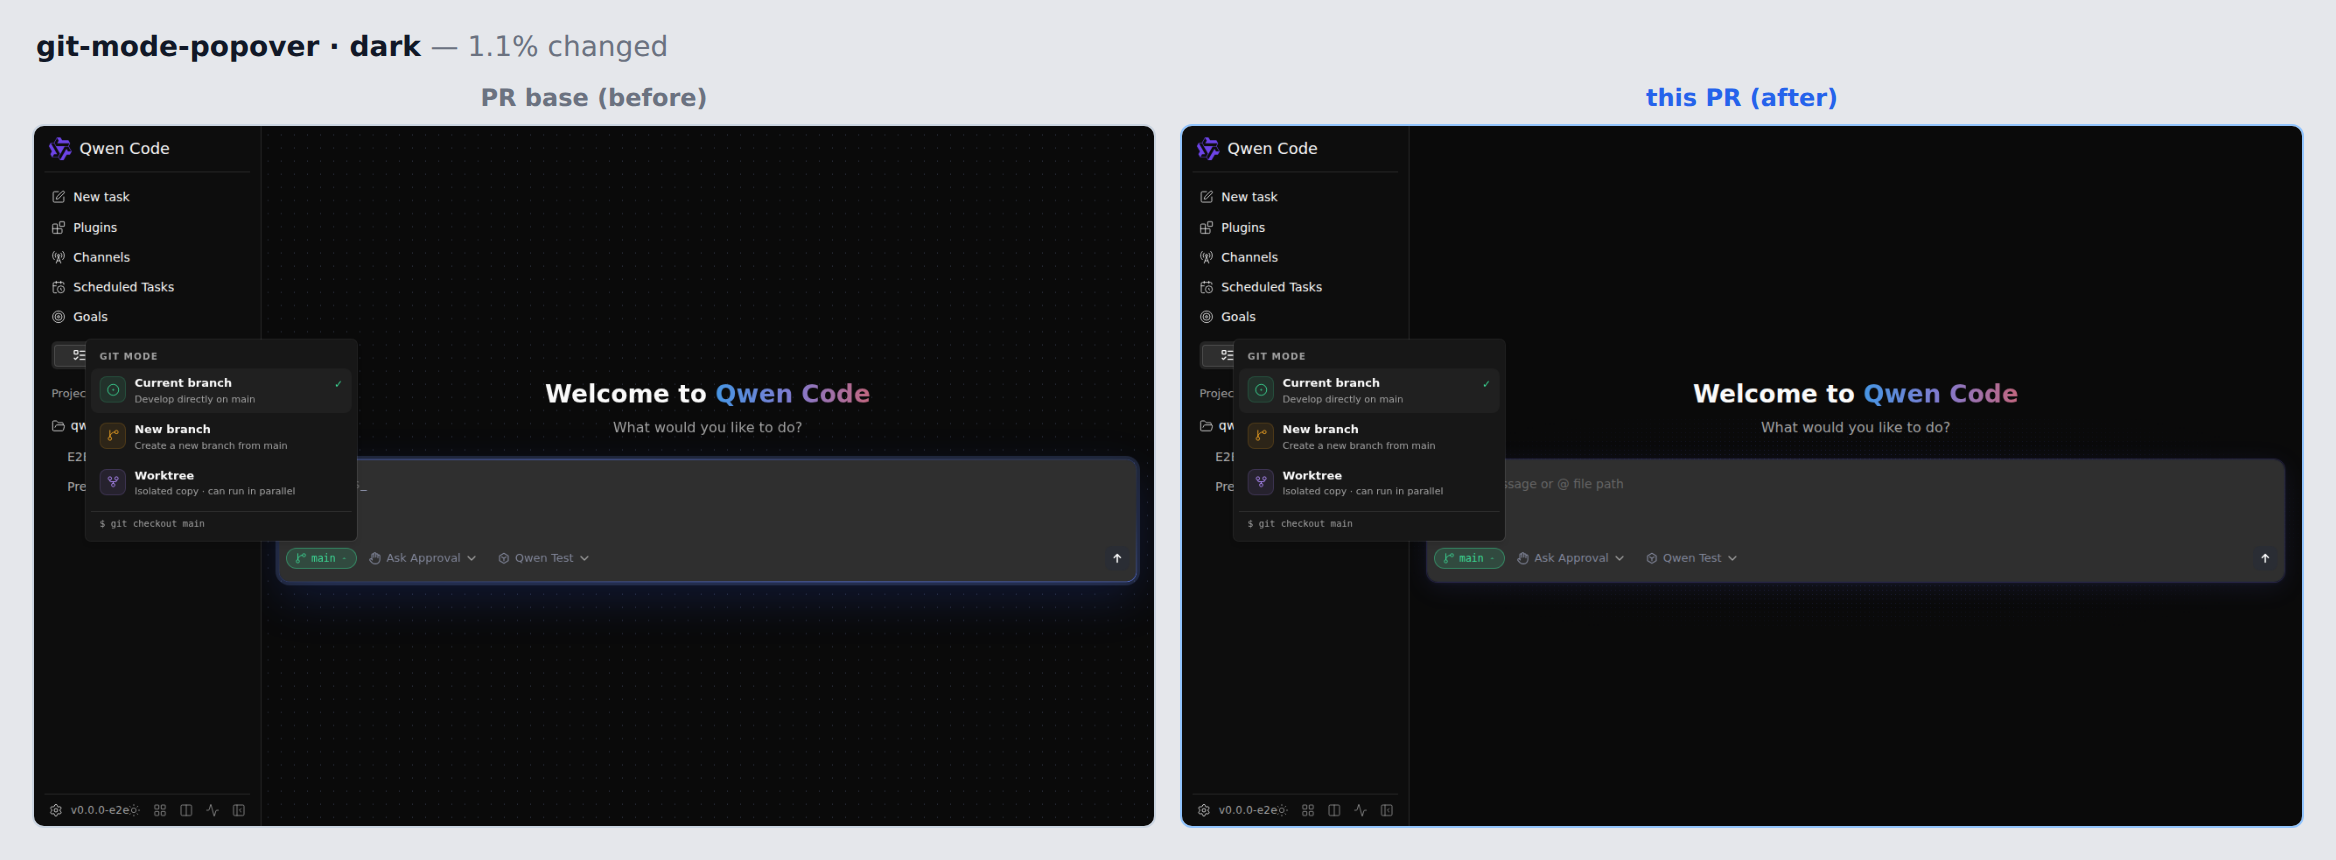Click the GIT MODE heading in before screenshot

[x=128, y=356]
